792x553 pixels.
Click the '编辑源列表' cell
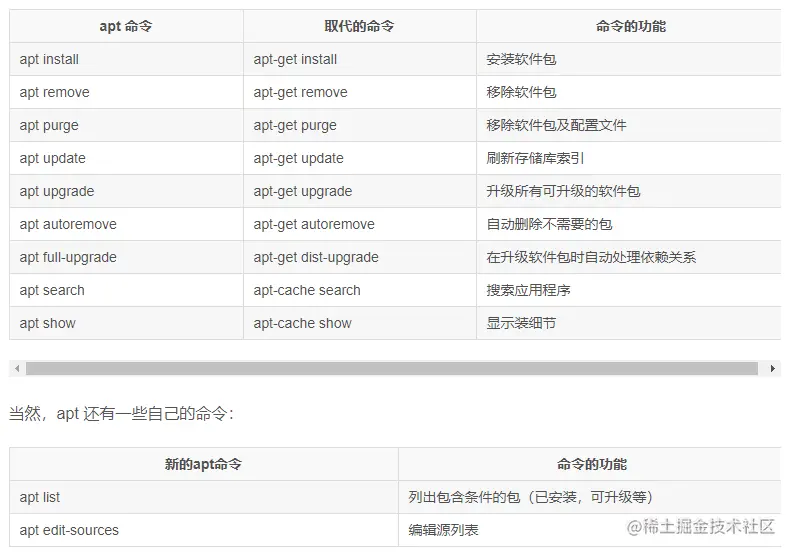tap(590, 530)
